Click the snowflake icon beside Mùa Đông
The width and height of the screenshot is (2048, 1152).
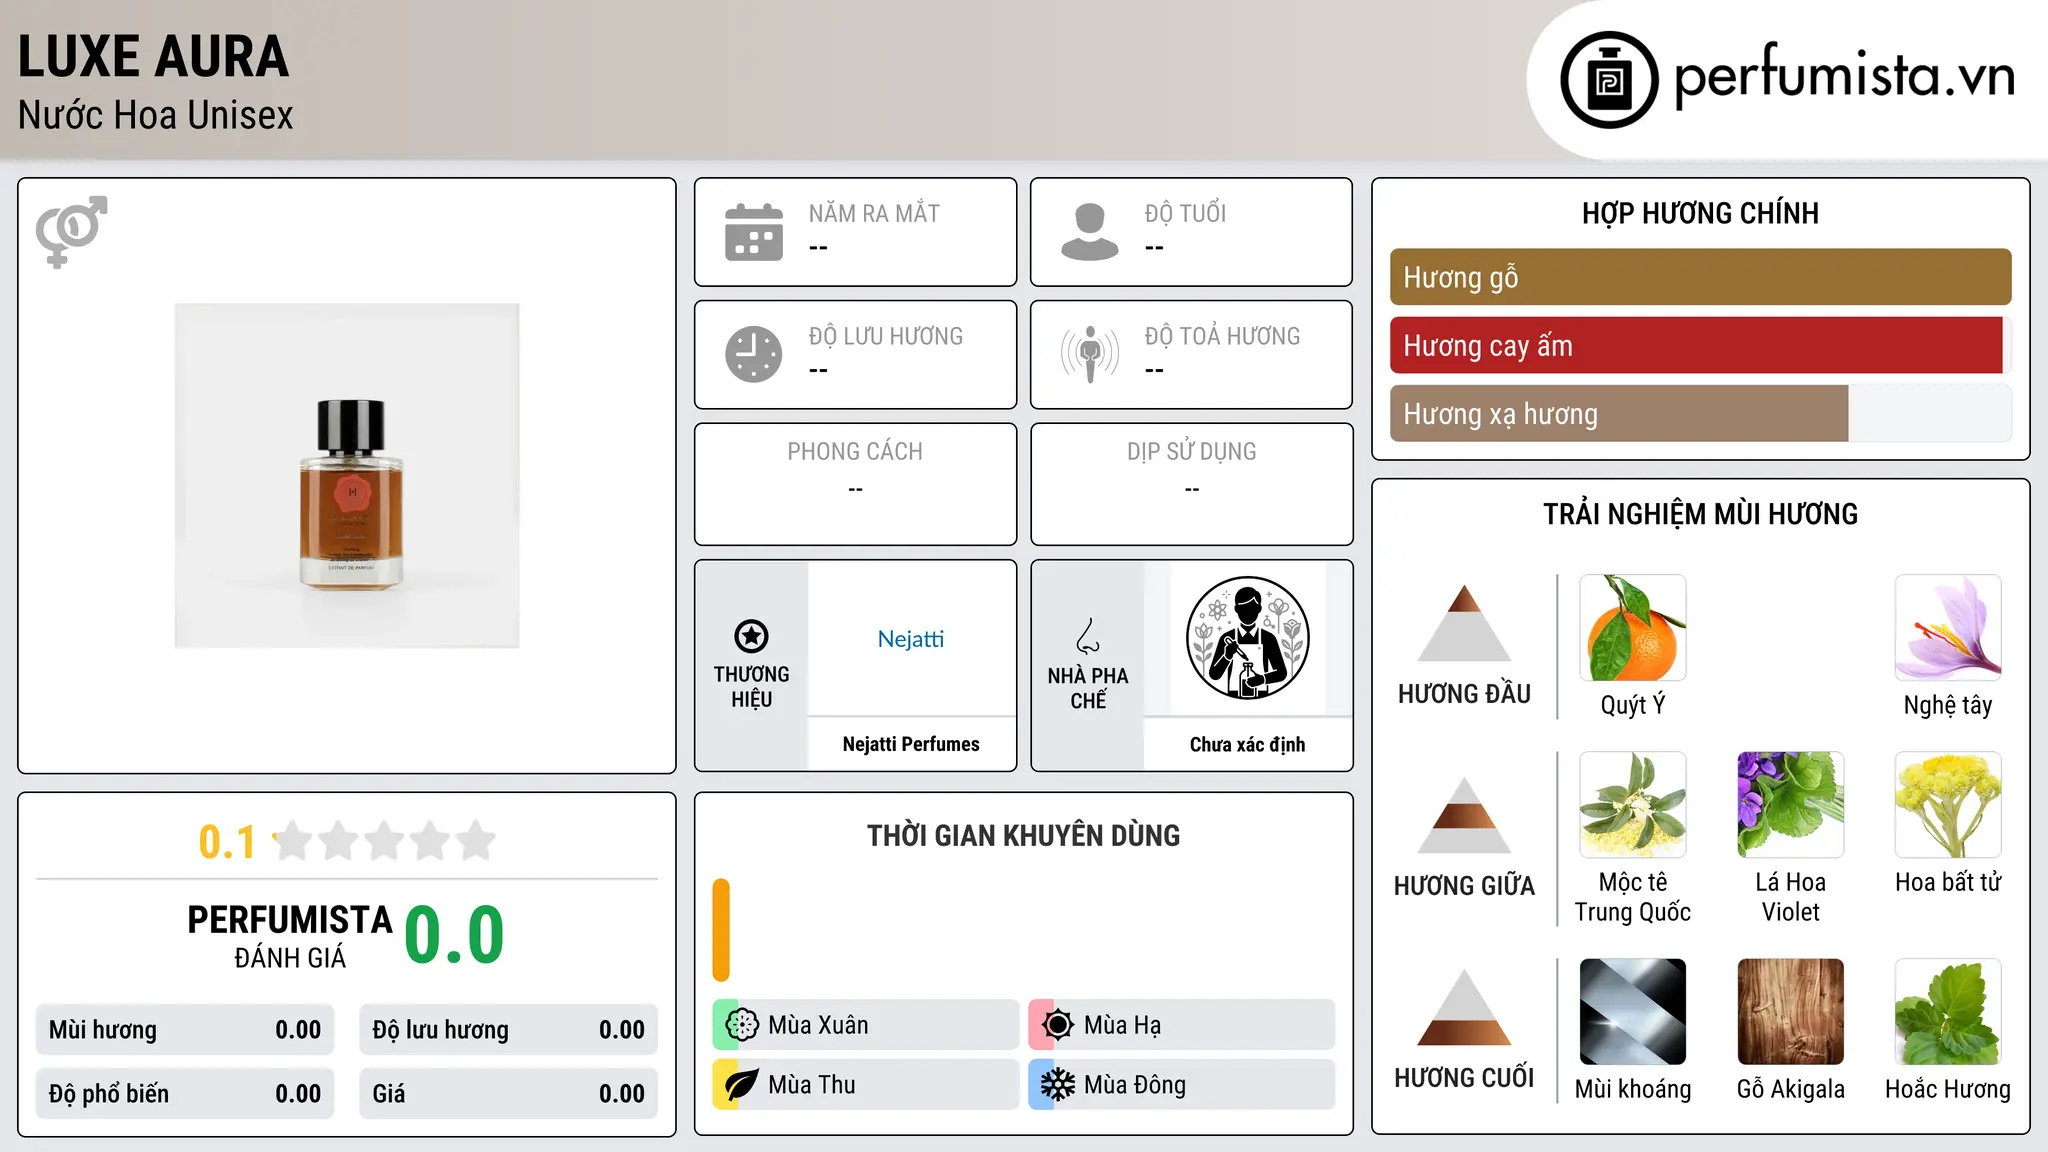[1057, 1085]
